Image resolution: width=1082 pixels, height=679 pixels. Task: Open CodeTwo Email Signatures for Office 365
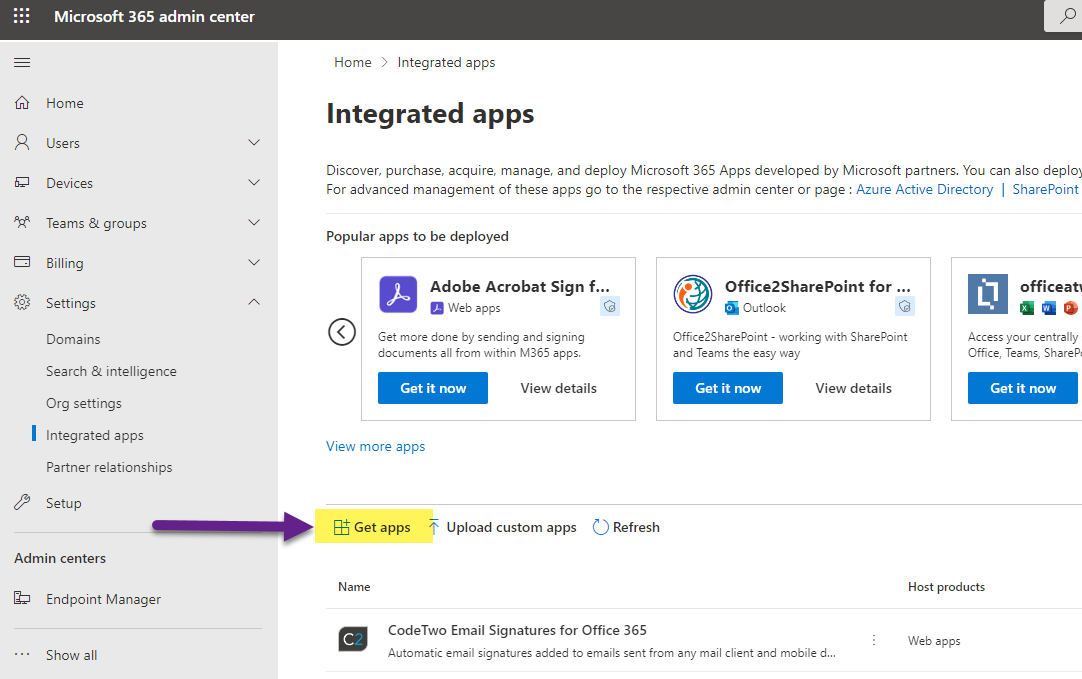point(517,630)
